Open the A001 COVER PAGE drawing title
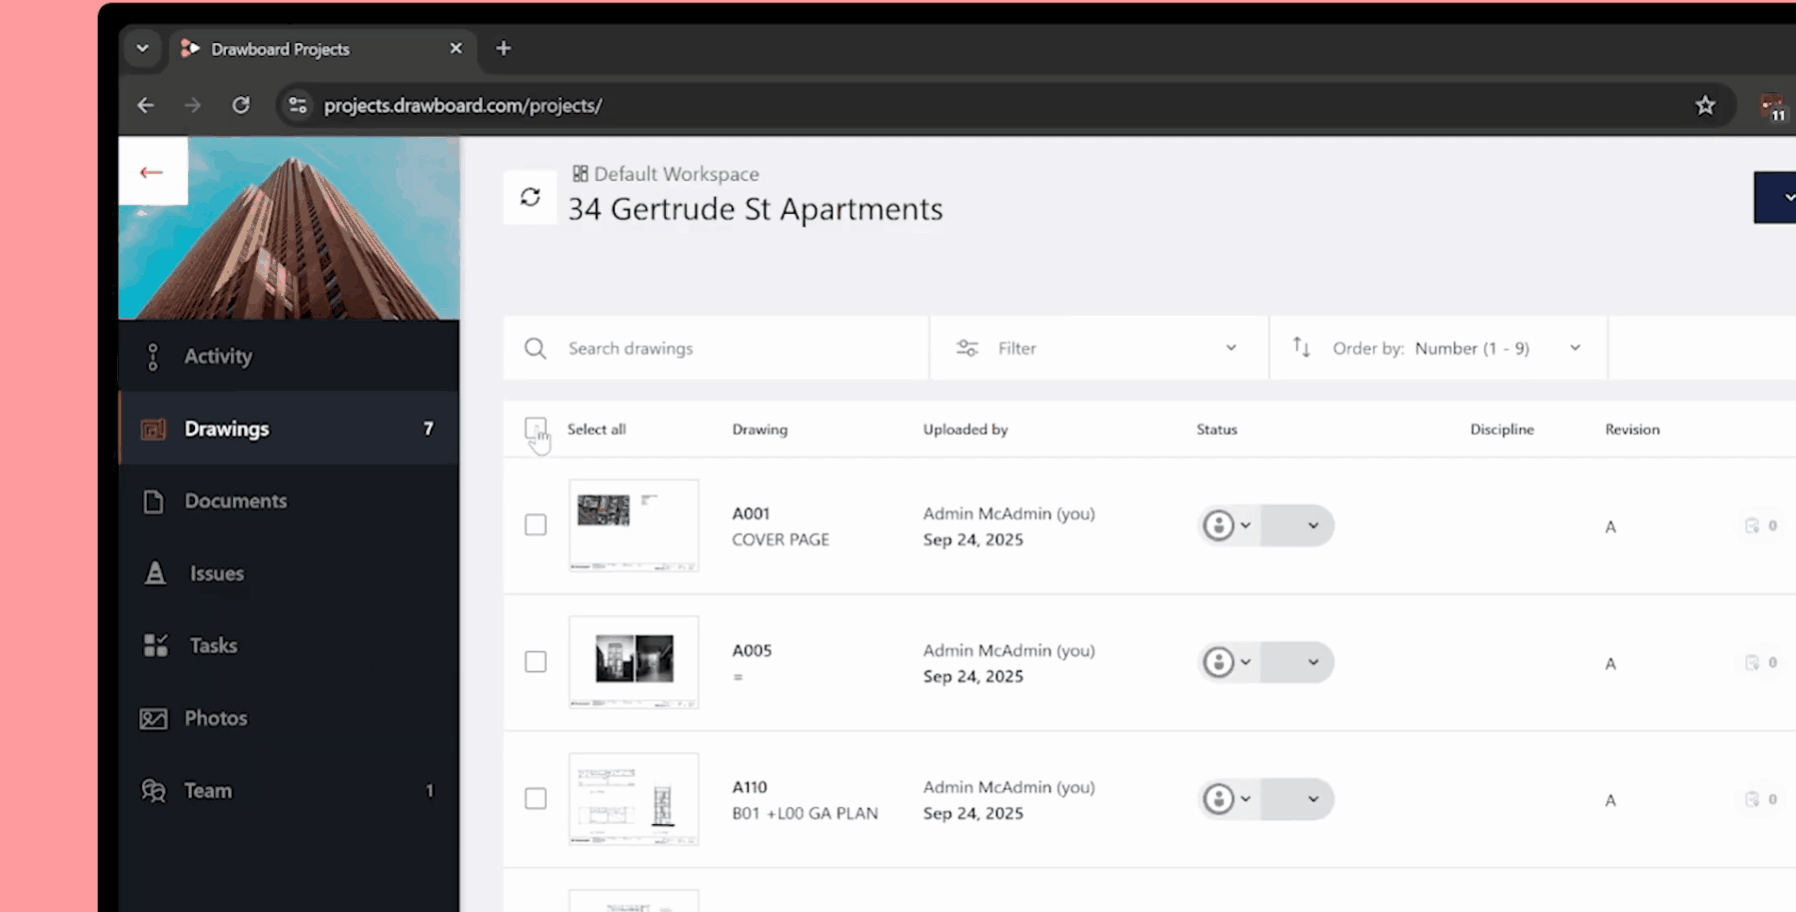The height and width of the screenshot is (912, 1796). click(x=780, y=539)
